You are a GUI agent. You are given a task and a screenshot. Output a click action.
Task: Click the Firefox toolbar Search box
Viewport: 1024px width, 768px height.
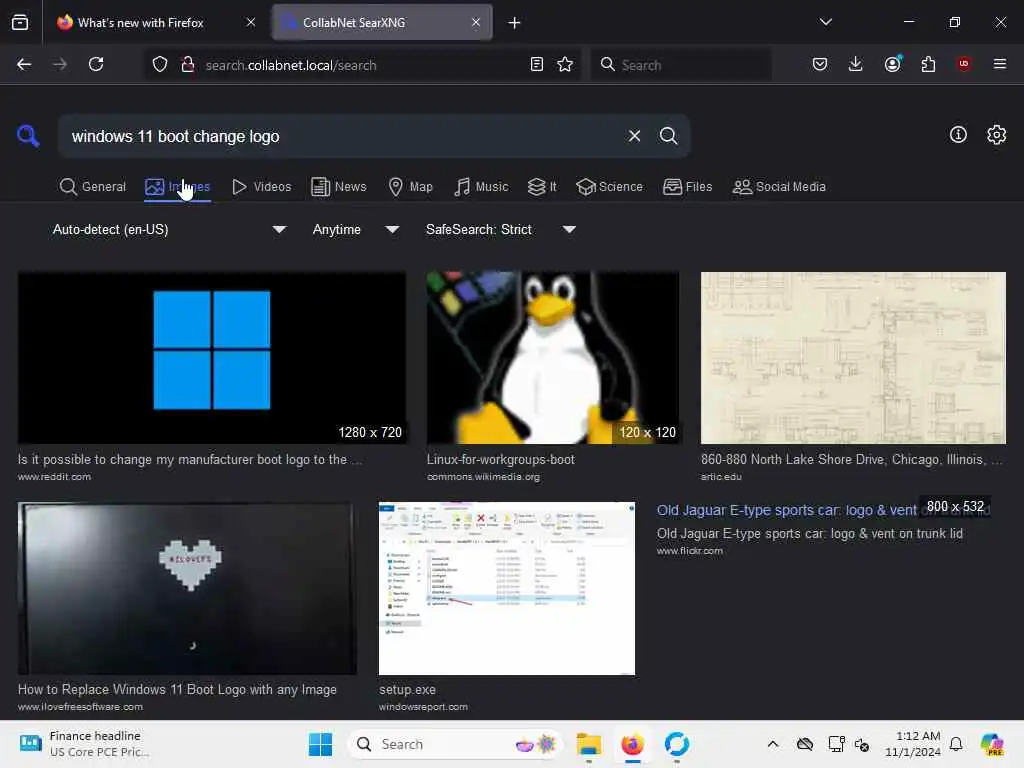(x=681, y=65)
